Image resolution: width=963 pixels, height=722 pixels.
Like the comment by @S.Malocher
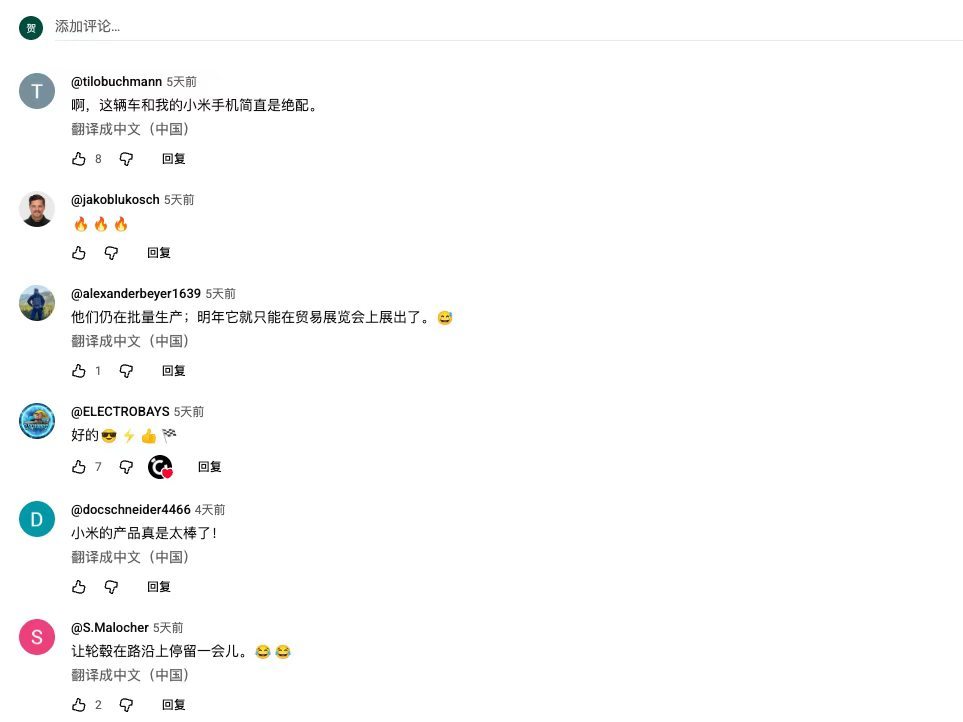click(x=79, y=705)
